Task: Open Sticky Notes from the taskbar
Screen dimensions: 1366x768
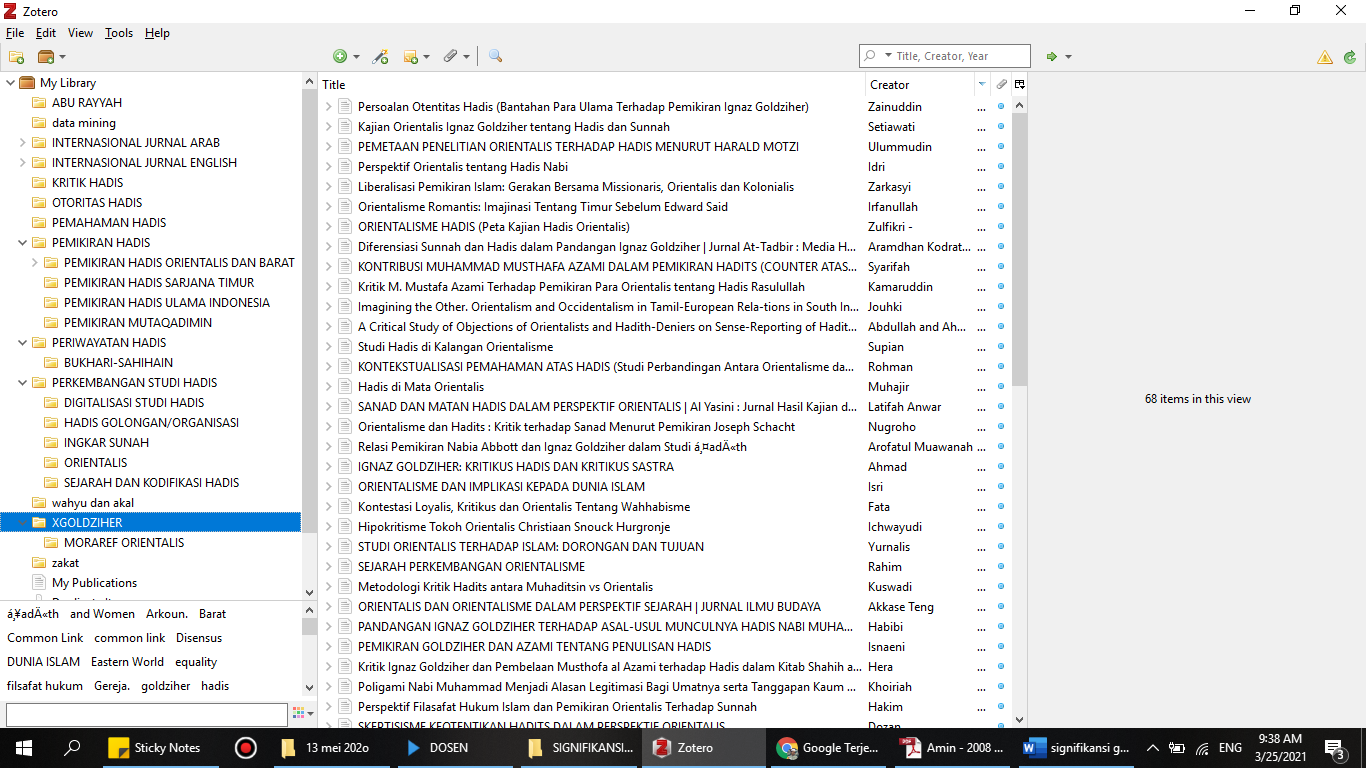Action: point(154,748)
